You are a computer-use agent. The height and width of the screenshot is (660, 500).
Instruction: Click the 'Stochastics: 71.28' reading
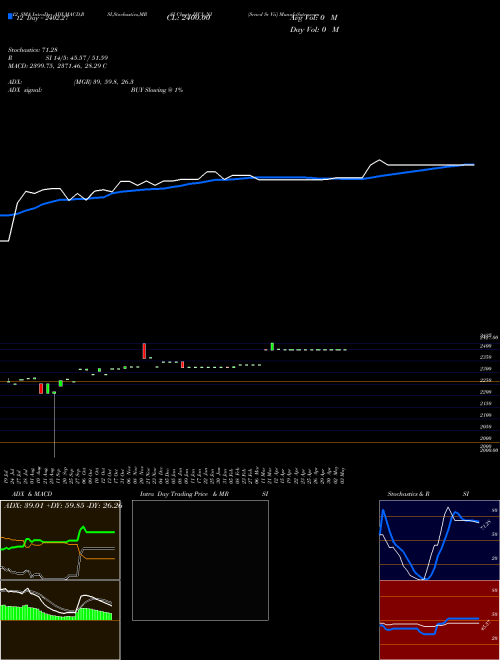point(33,50)
